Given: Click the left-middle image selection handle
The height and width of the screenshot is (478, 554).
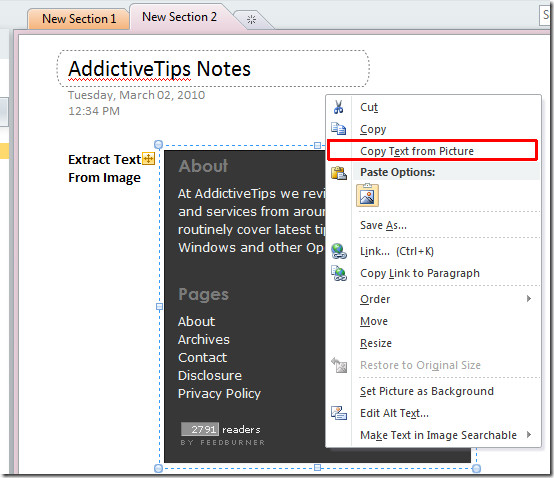Looking at the screenshot, I should pyautogui.click(x=159, y=307).
